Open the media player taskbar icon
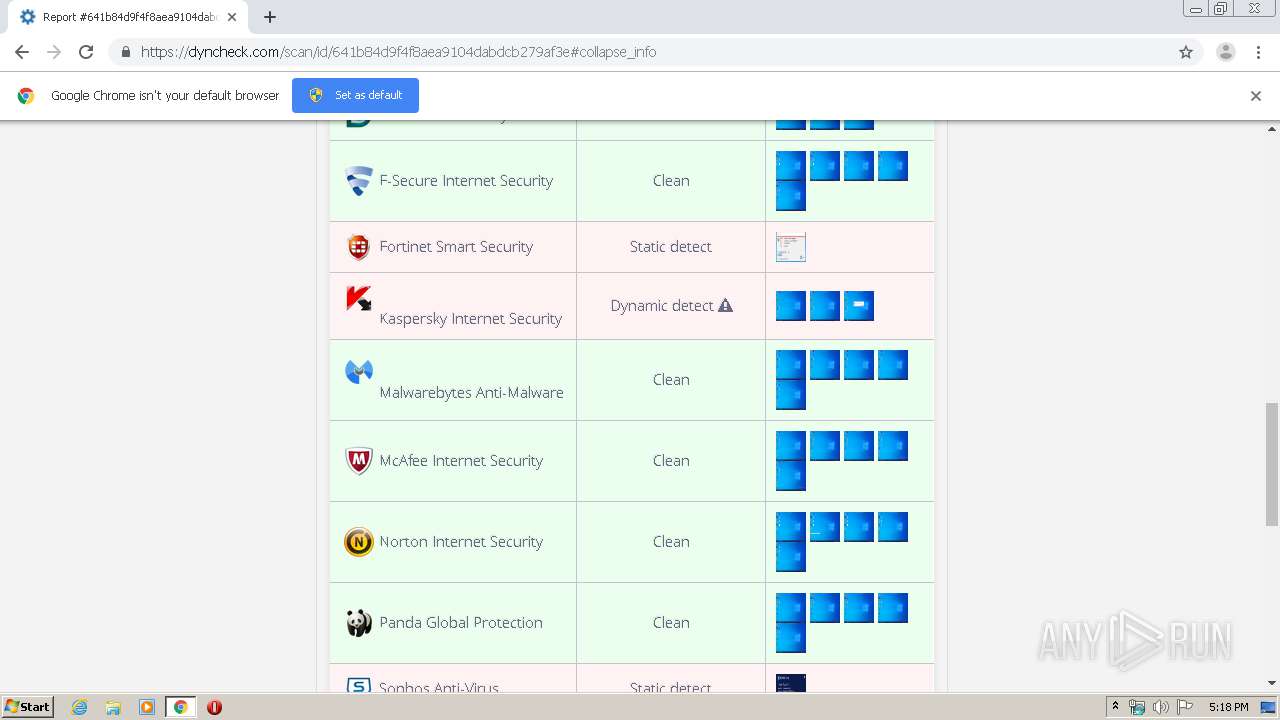Image resolution: width=1280 pixels, height=720 pixels. [147, 707]
